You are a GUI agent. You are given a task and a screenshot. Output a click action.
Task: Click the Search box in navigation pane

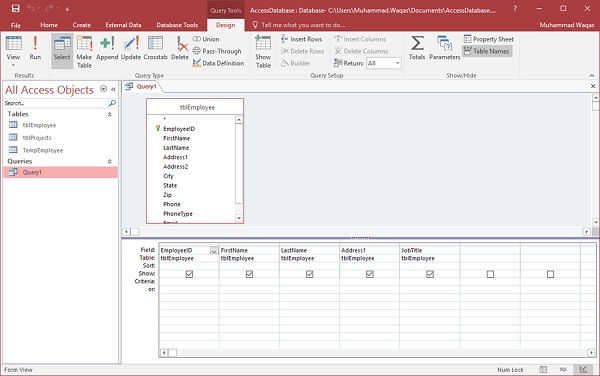tap(56, 103)
